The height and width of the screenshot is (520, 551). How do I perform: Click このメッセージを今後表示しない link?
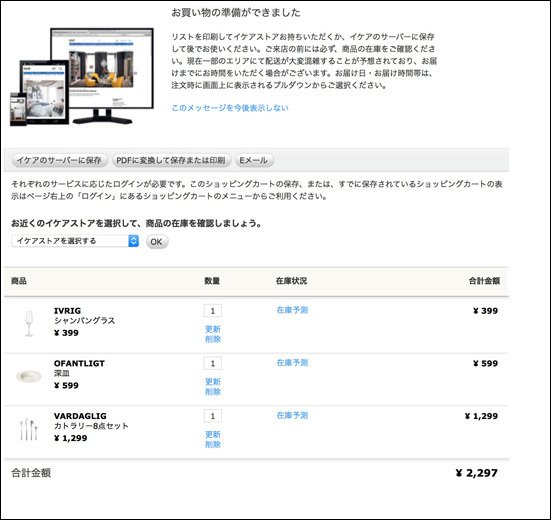(230, 108)
